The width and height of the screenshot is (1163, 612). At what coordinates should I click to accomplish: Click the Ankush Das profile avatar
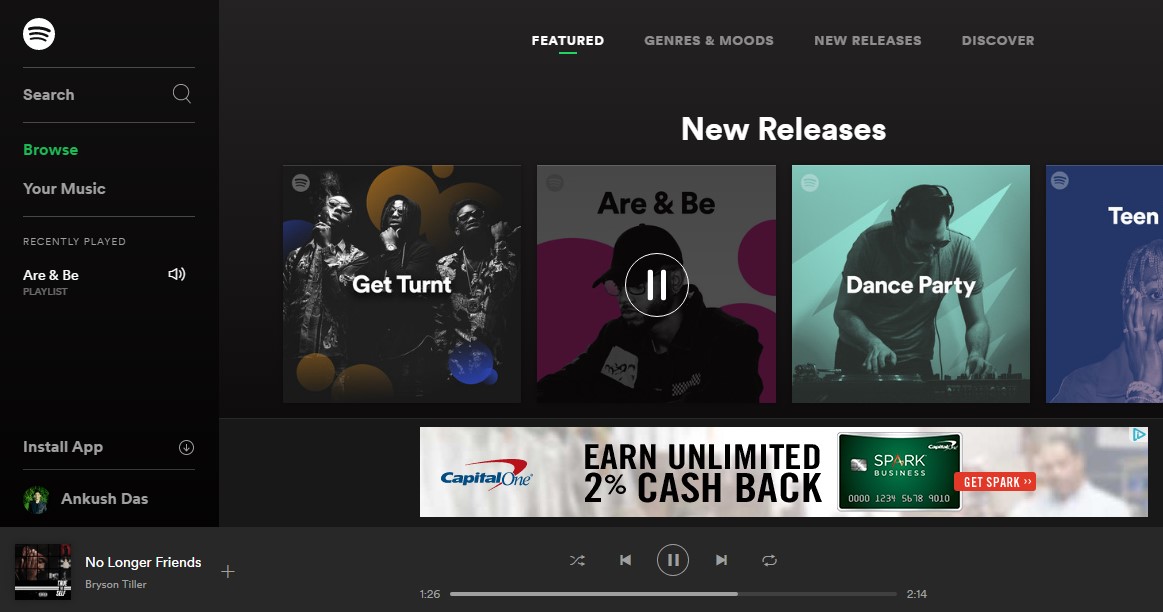[x=36, y=499]
